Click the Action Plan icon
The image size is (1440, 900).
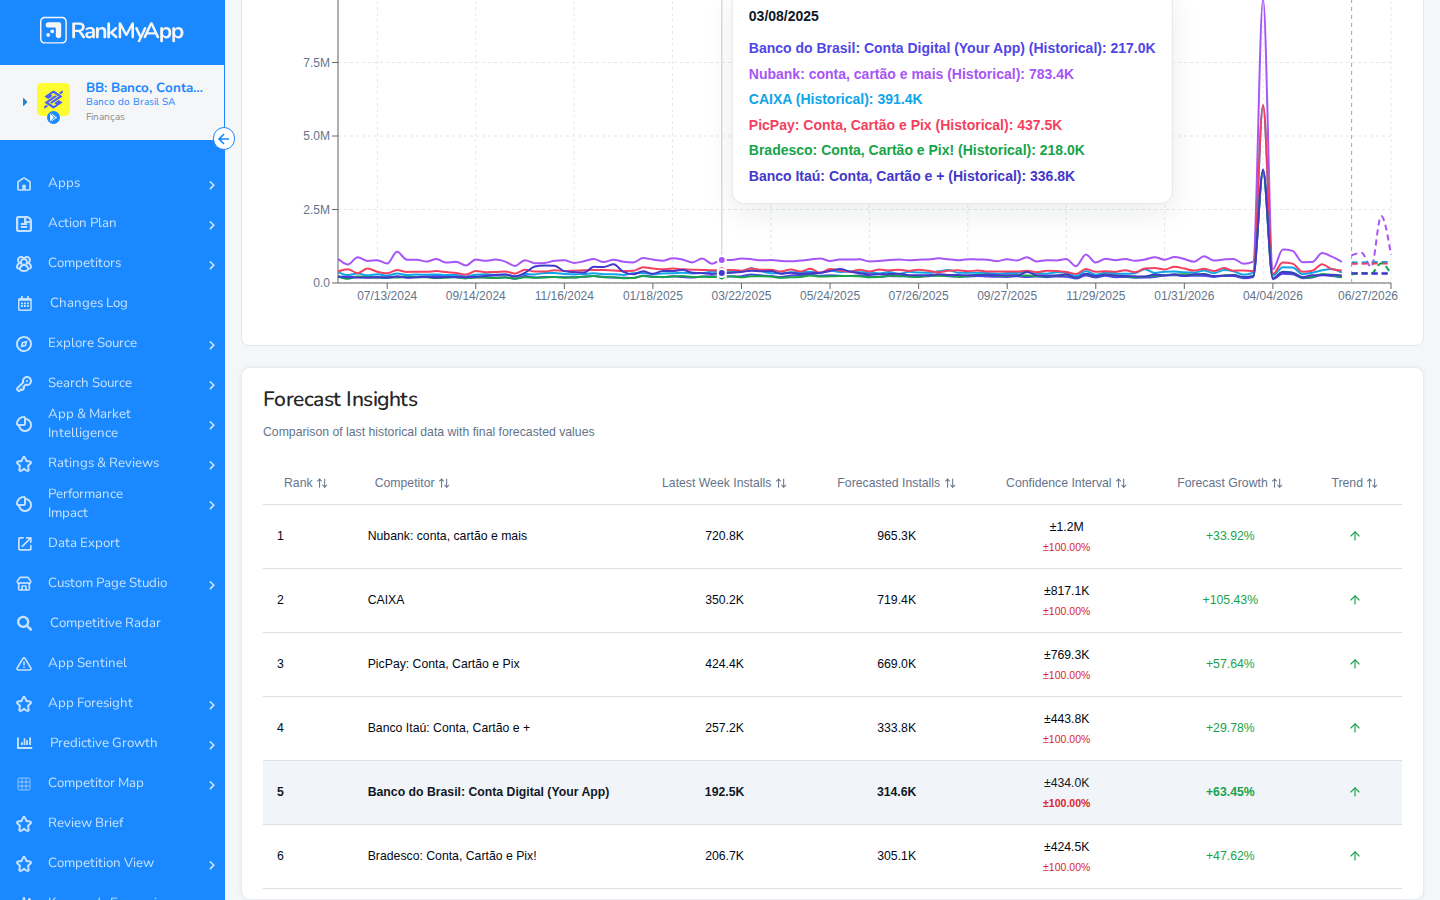(x=24, y=224)
